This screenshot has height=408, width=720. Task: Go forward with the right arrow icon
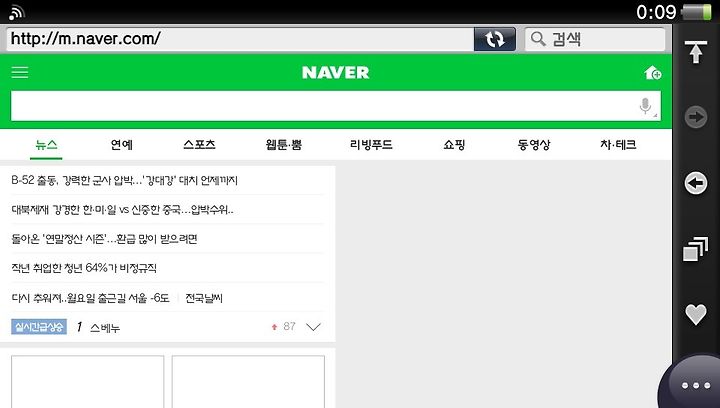696,117
